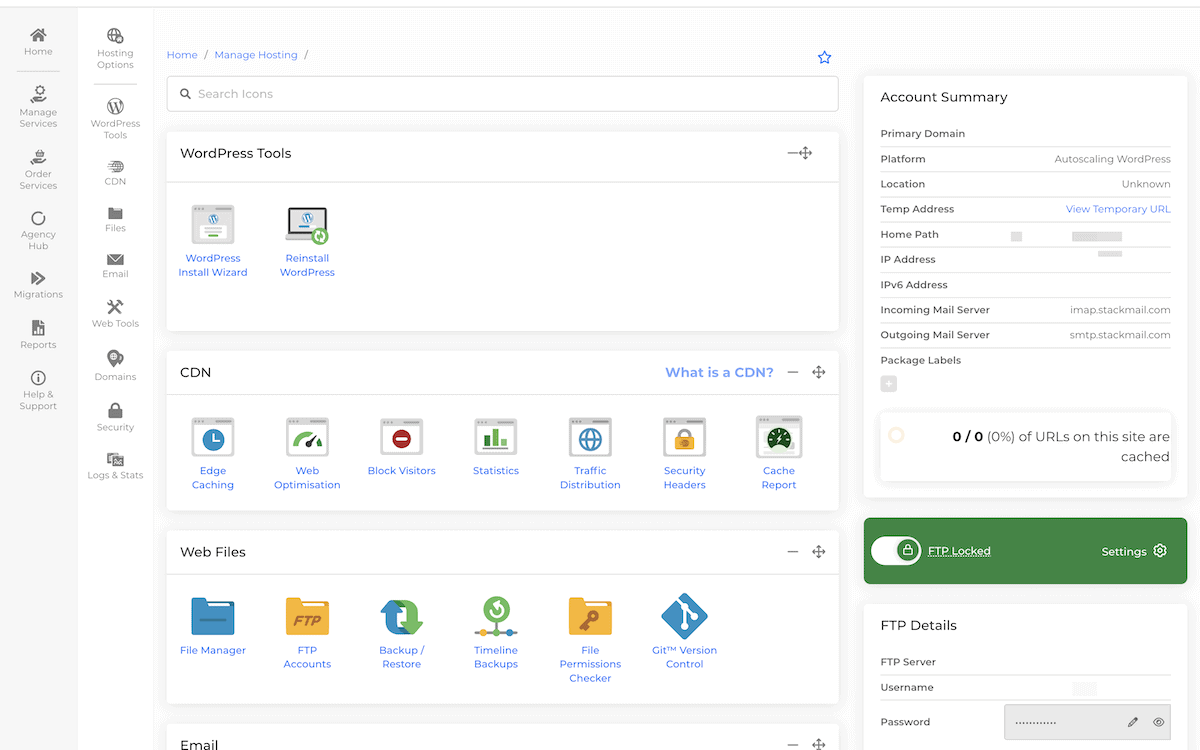This screenshot has width=1200, height=750.
Task: Click View Temporary URL link
Action: (1118, 209)
